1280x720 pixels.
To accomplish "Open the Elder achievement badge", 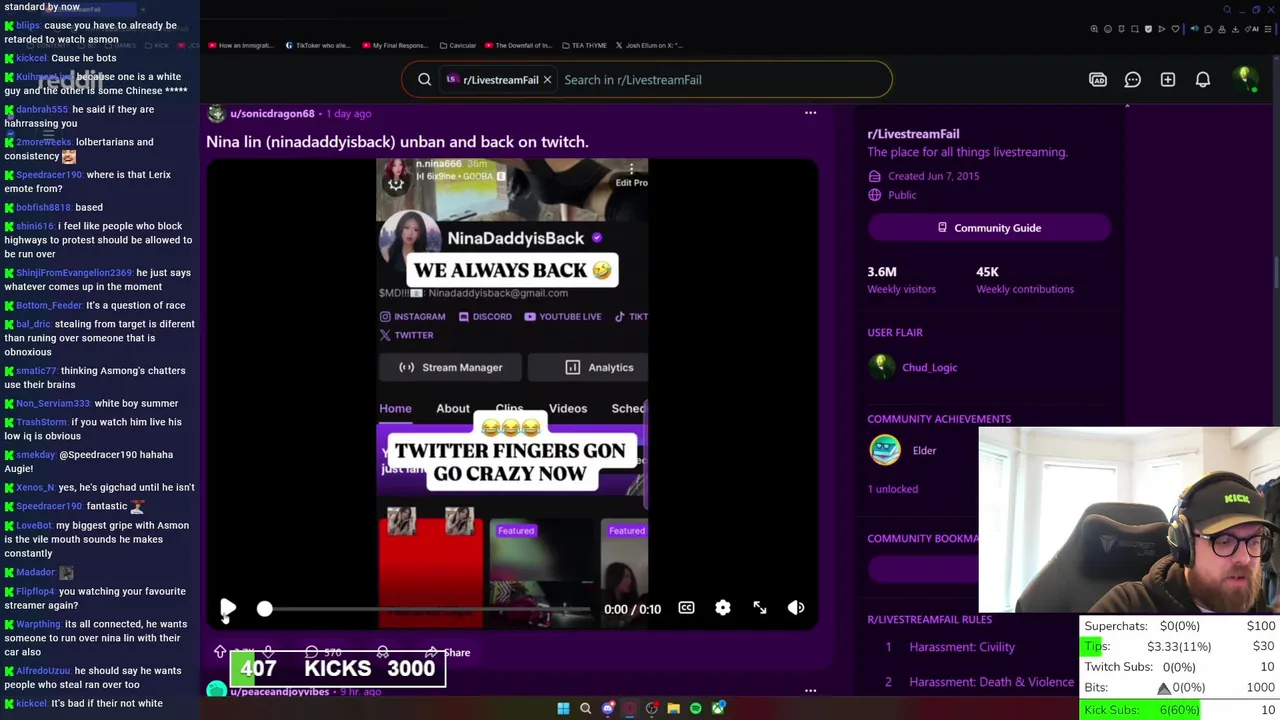I will coord(885,450).
